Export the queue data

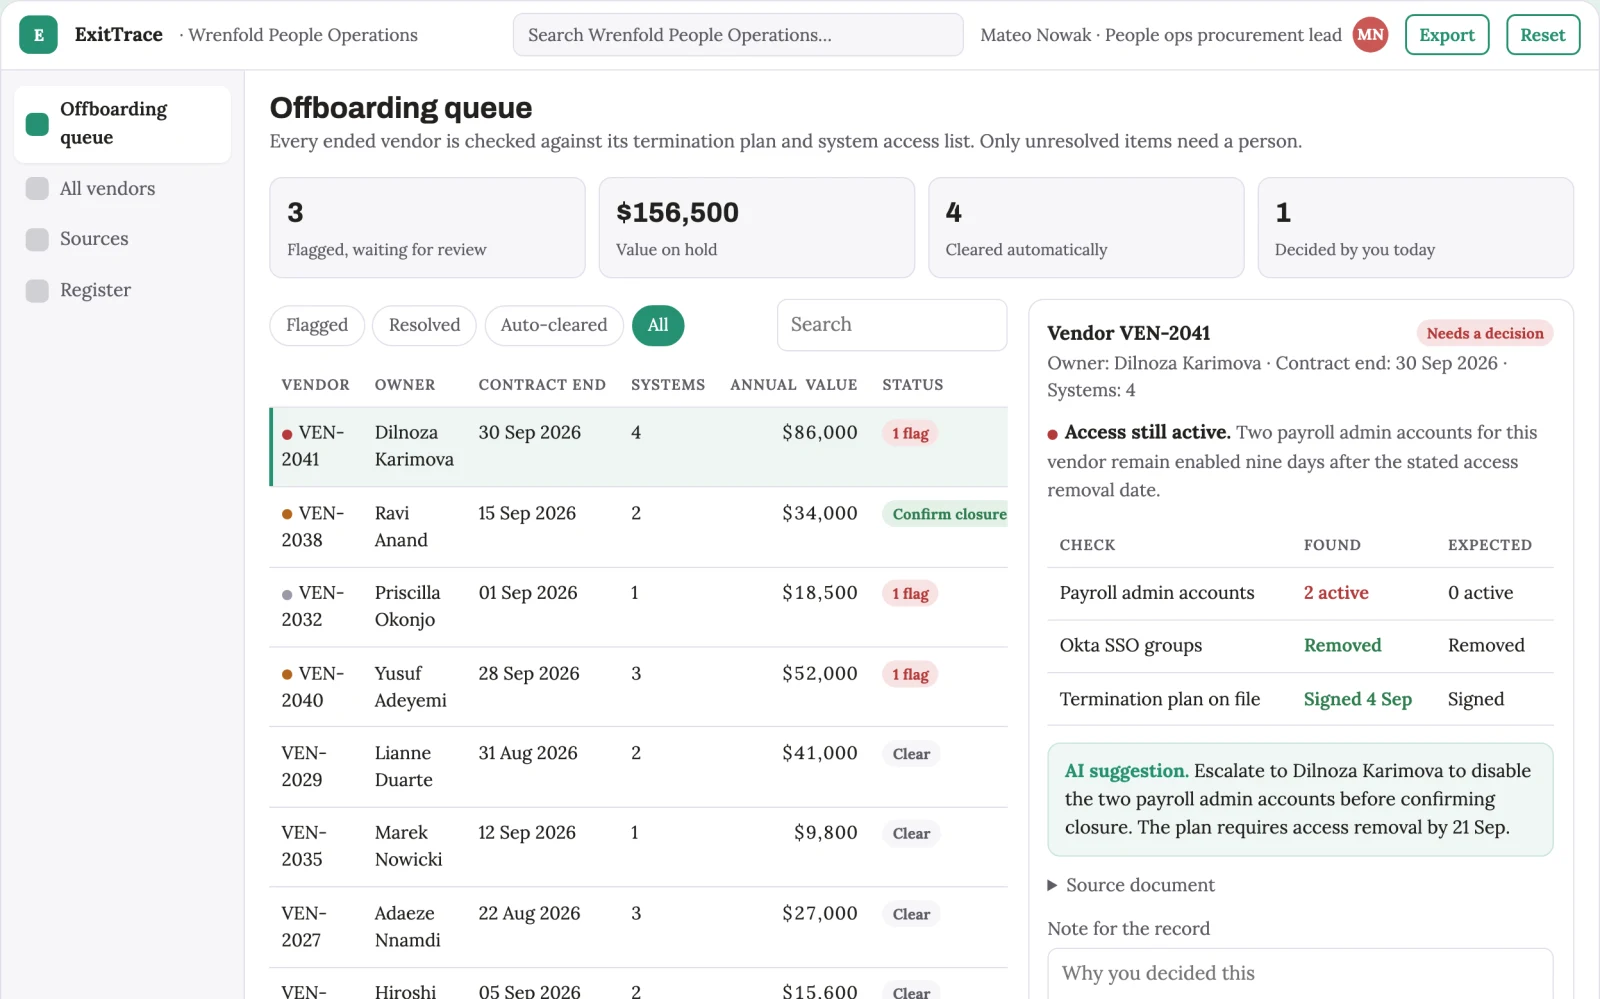click(x=1447, y=35)
